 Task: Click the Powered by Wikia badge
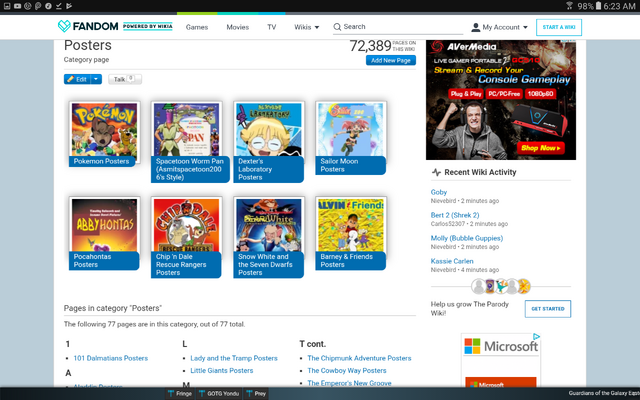tap(148, 26)
